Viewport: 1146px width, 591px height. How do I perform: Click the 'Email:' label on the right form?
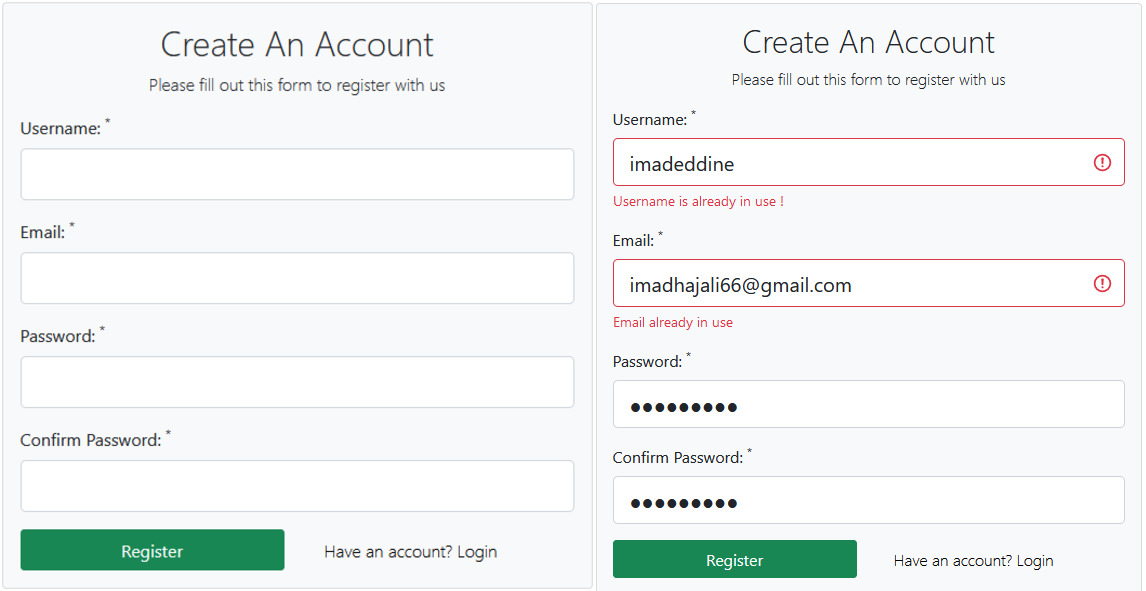(x=630, y=240)
